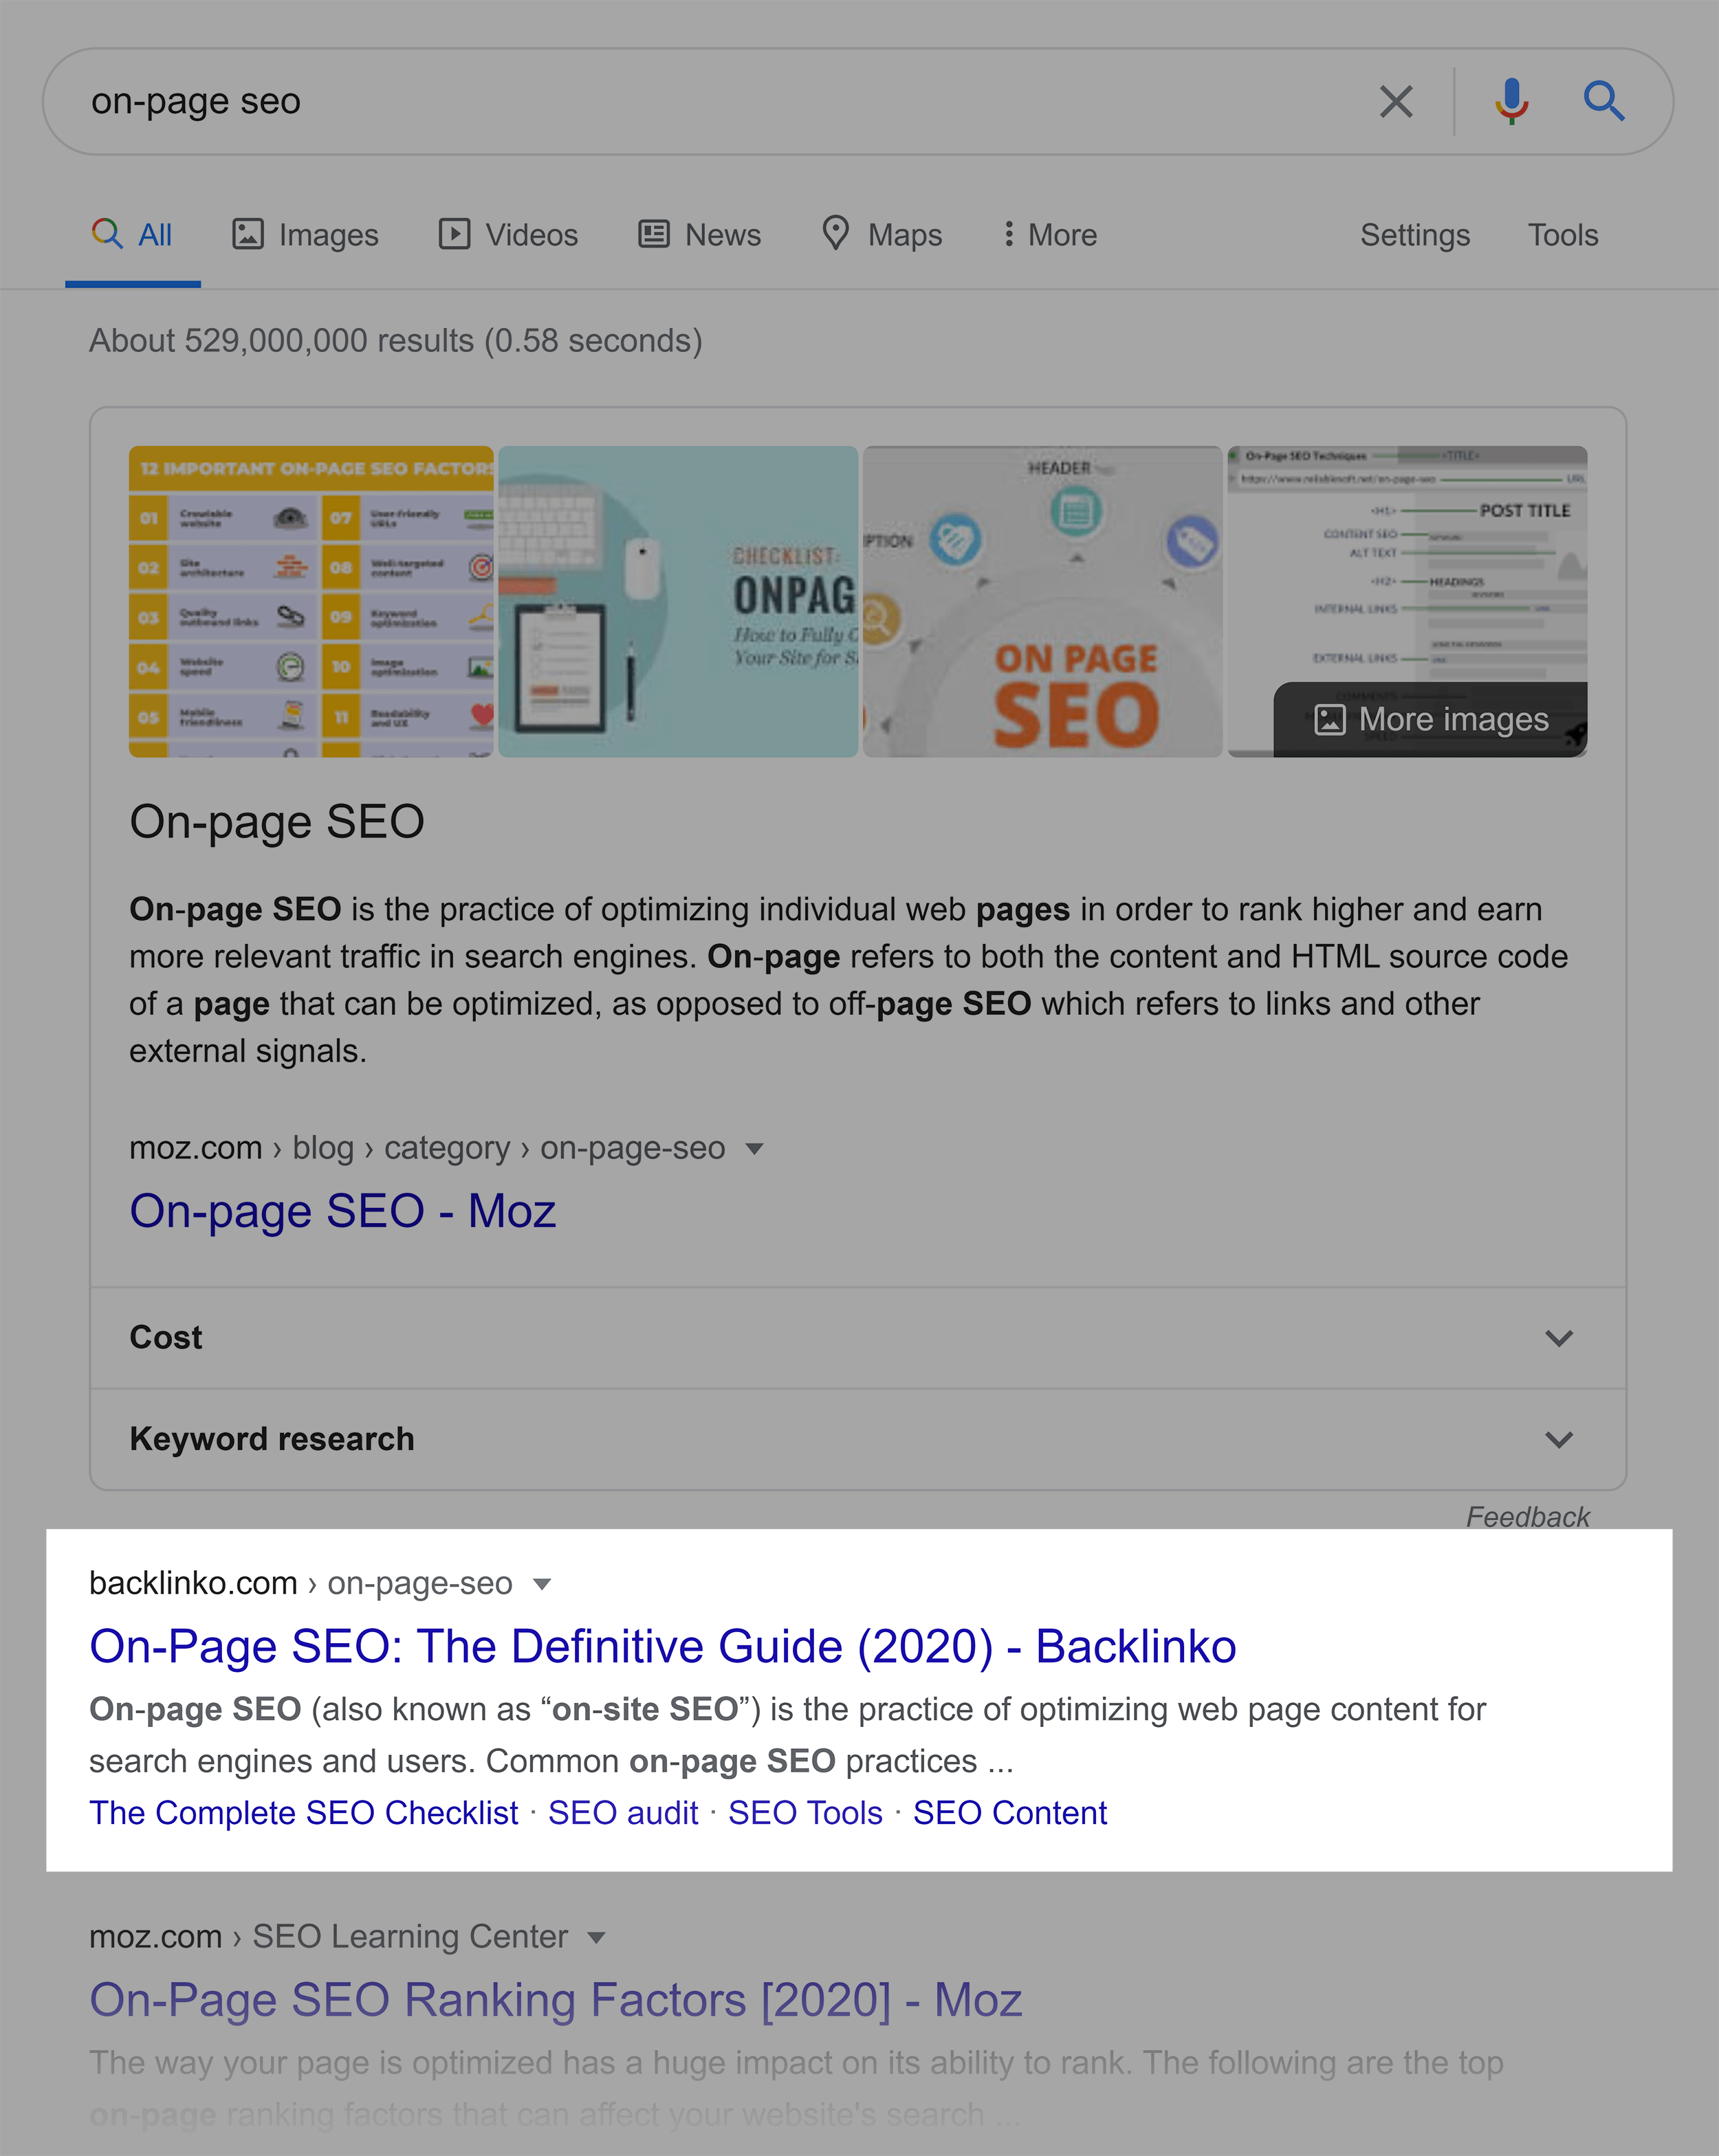Image resolution: width=1719 pixels, height=2156 pixels.
Task: Click the 'On-page SEO' snippet heading
Action: click(x=277, y=822)
